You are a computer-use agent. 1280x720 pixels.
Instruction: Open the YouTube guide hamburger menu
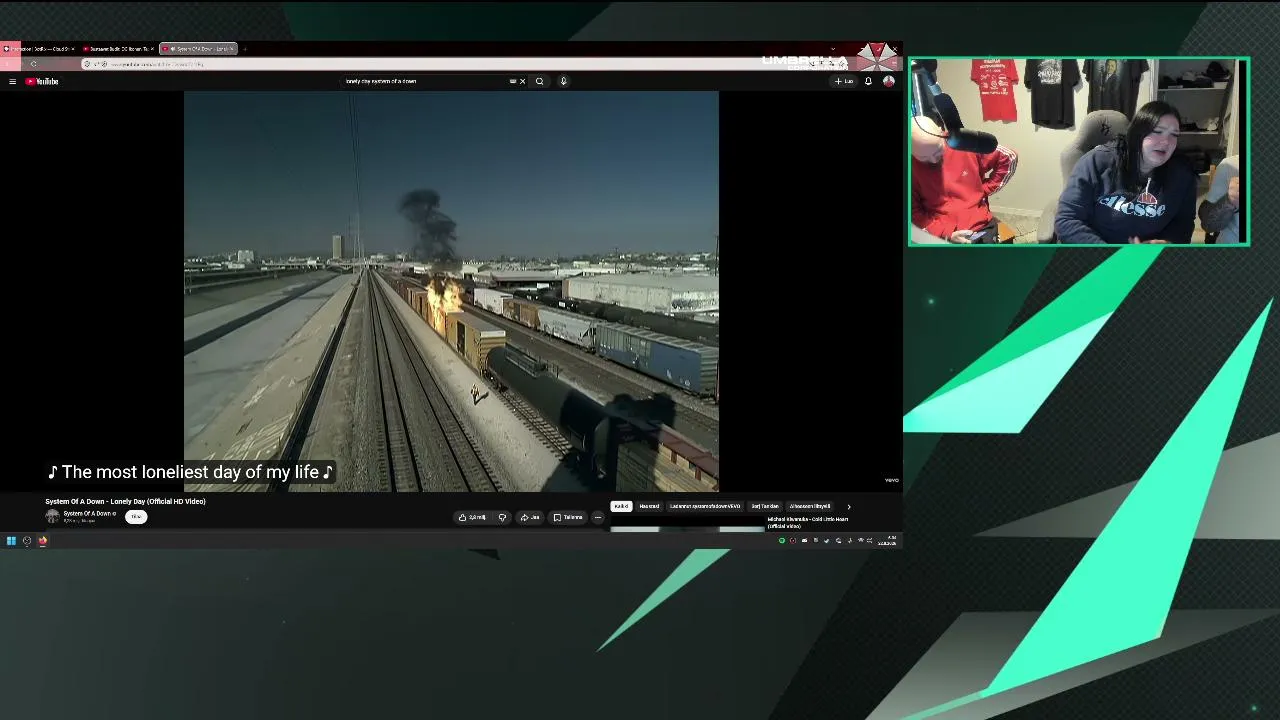click(x=12, y=81)
